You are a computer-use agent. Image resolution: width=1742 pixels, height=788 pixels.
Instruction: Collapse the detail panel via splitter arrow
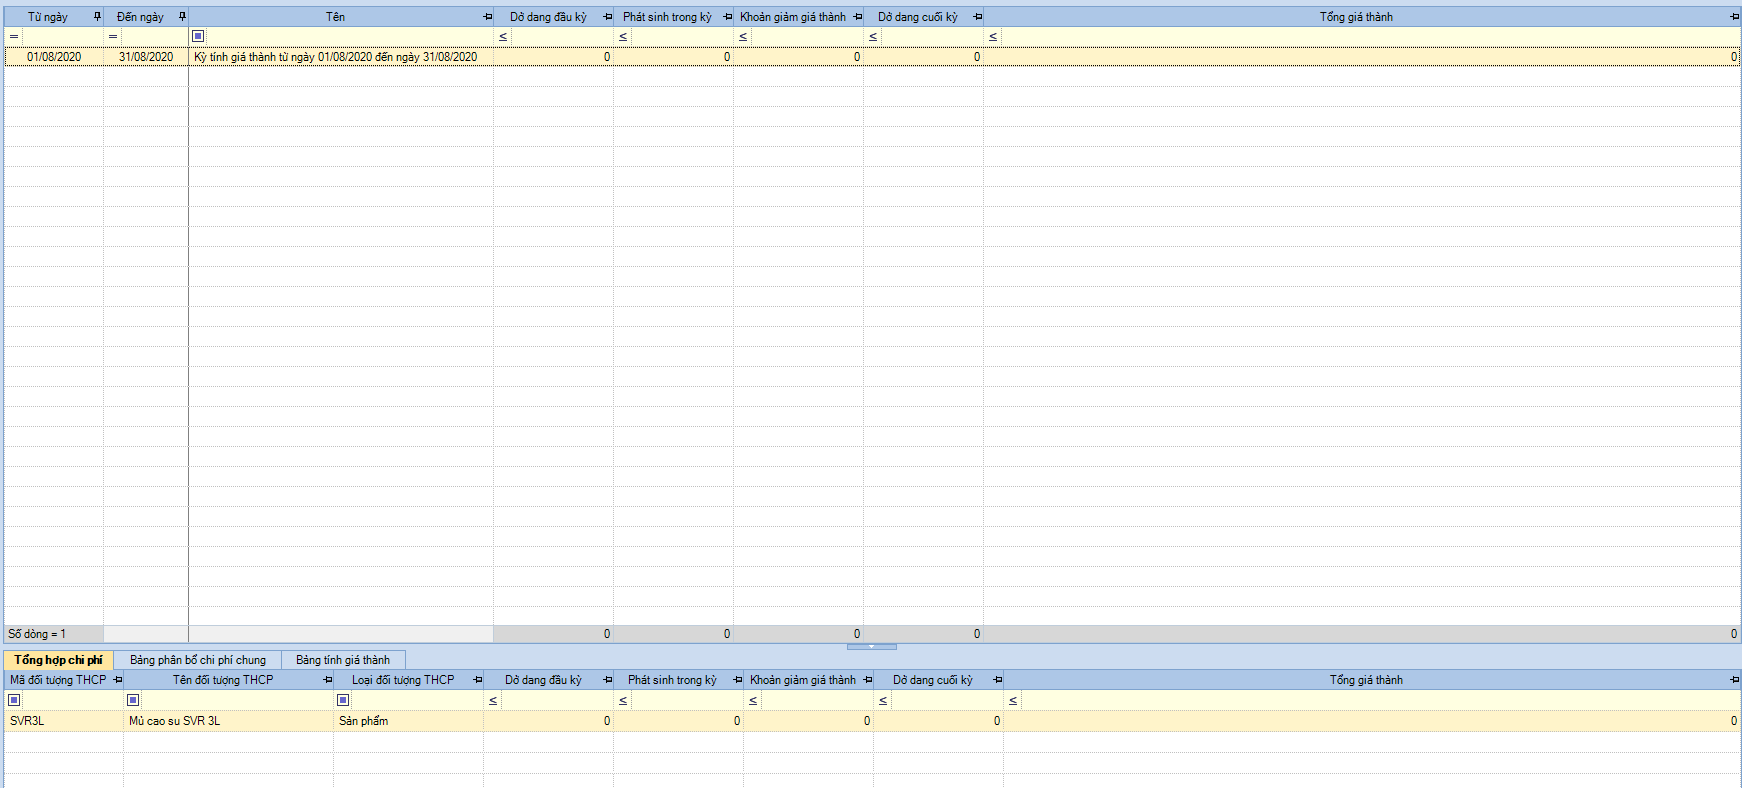click(x=871, y=647)
